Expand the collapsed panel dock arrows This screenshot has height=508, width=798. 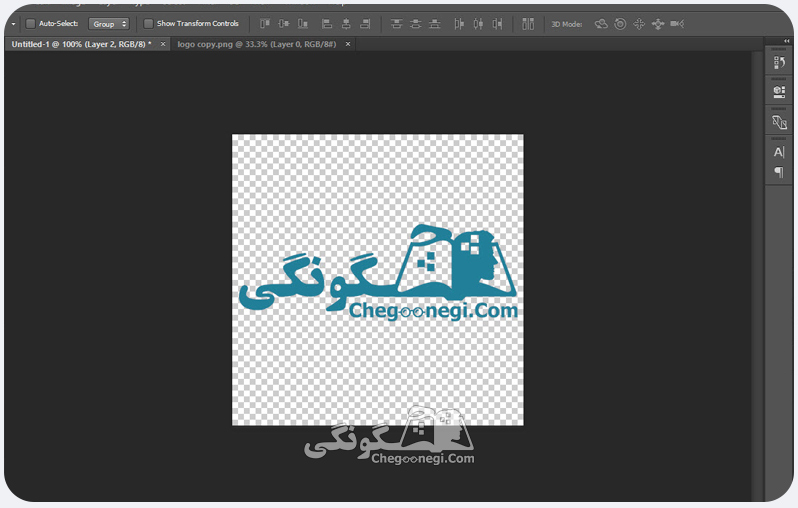coord(786,41)
